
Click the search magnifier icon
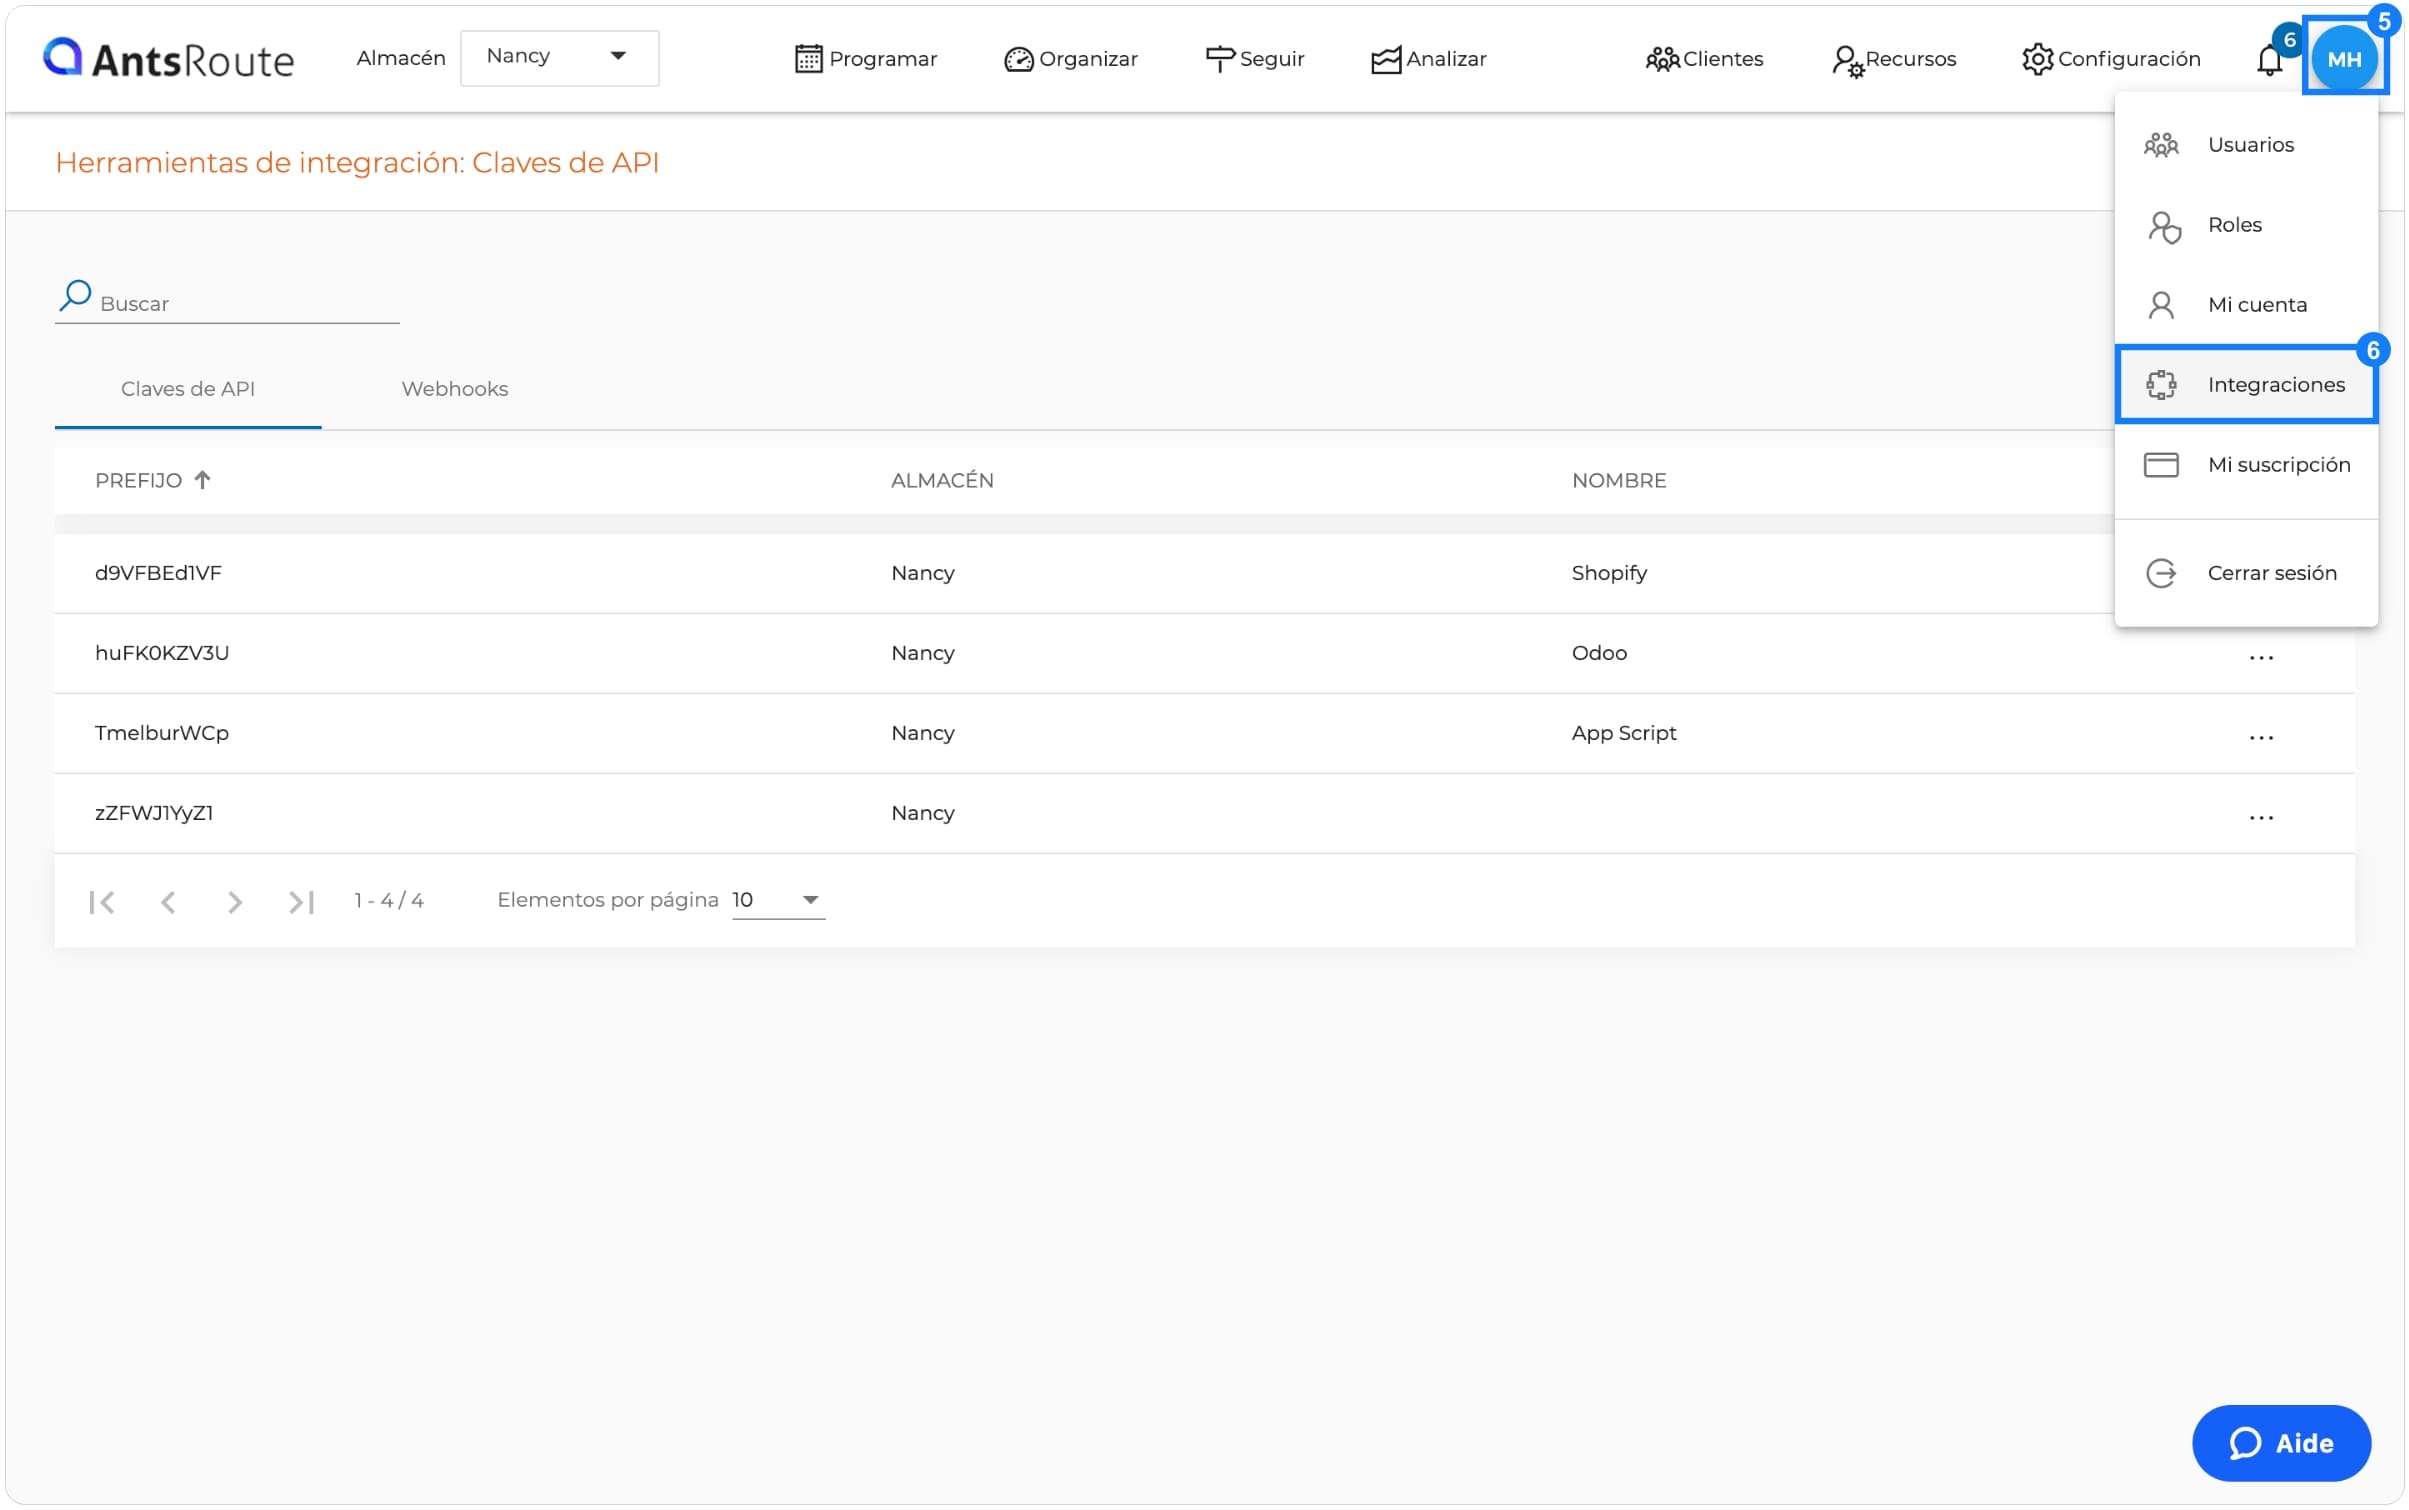tap(75, 294)
